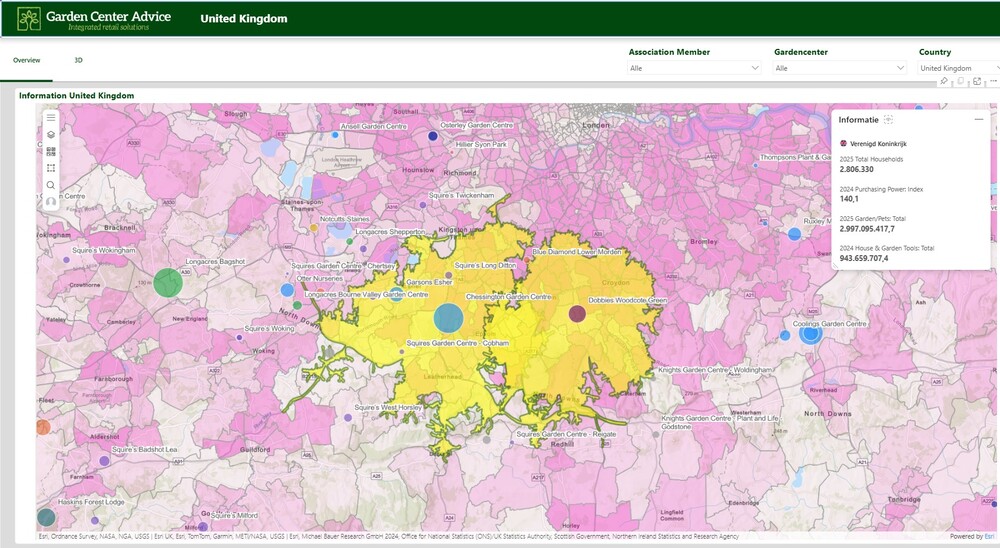Minimize the Informatie panel

pyautogui.click(x=979, y=119)
